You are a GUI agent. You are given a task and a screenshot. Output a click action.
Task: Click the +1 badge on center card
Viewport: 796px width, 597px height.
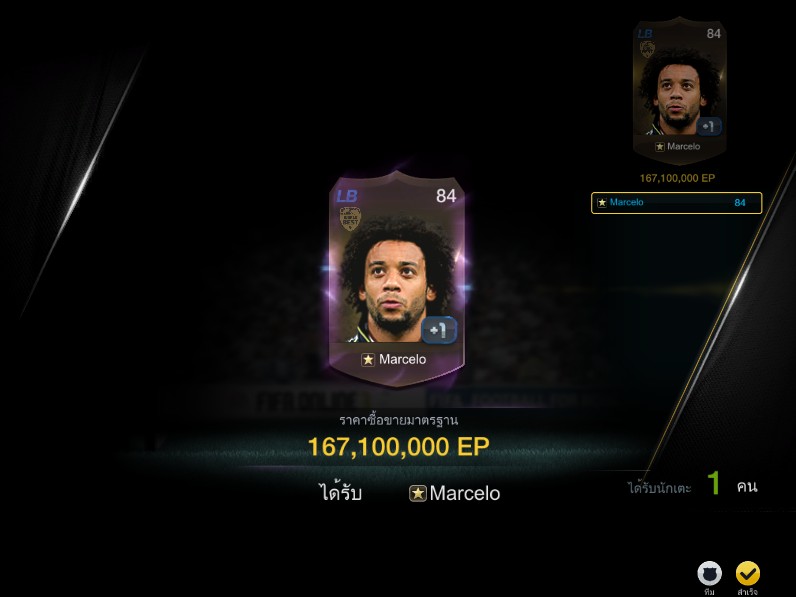(x=439, y=330)
